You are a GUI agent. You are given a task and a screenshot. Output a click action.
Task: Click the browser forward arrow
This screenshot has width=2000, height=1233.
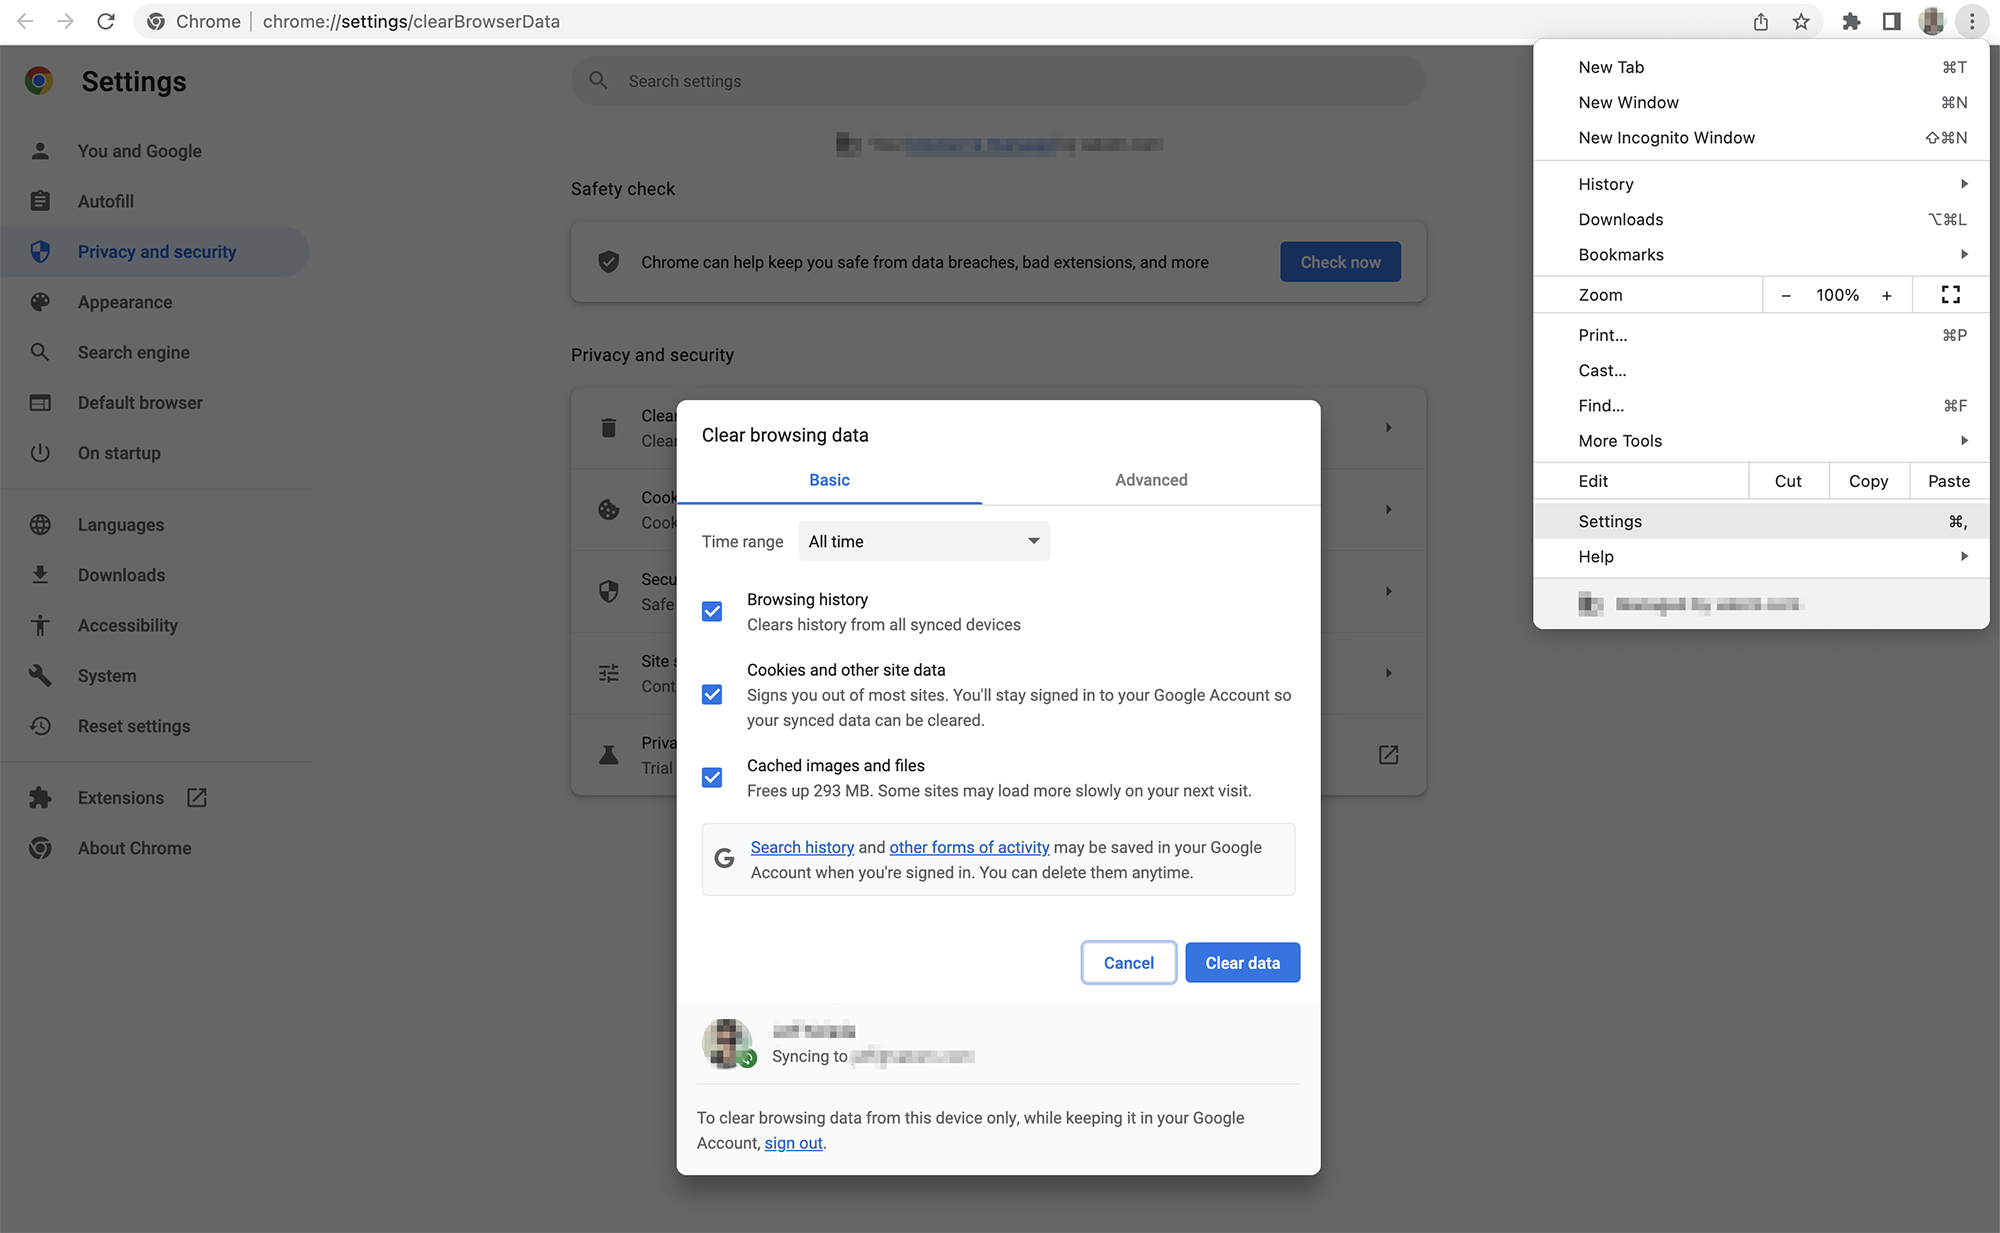point(65,21)
